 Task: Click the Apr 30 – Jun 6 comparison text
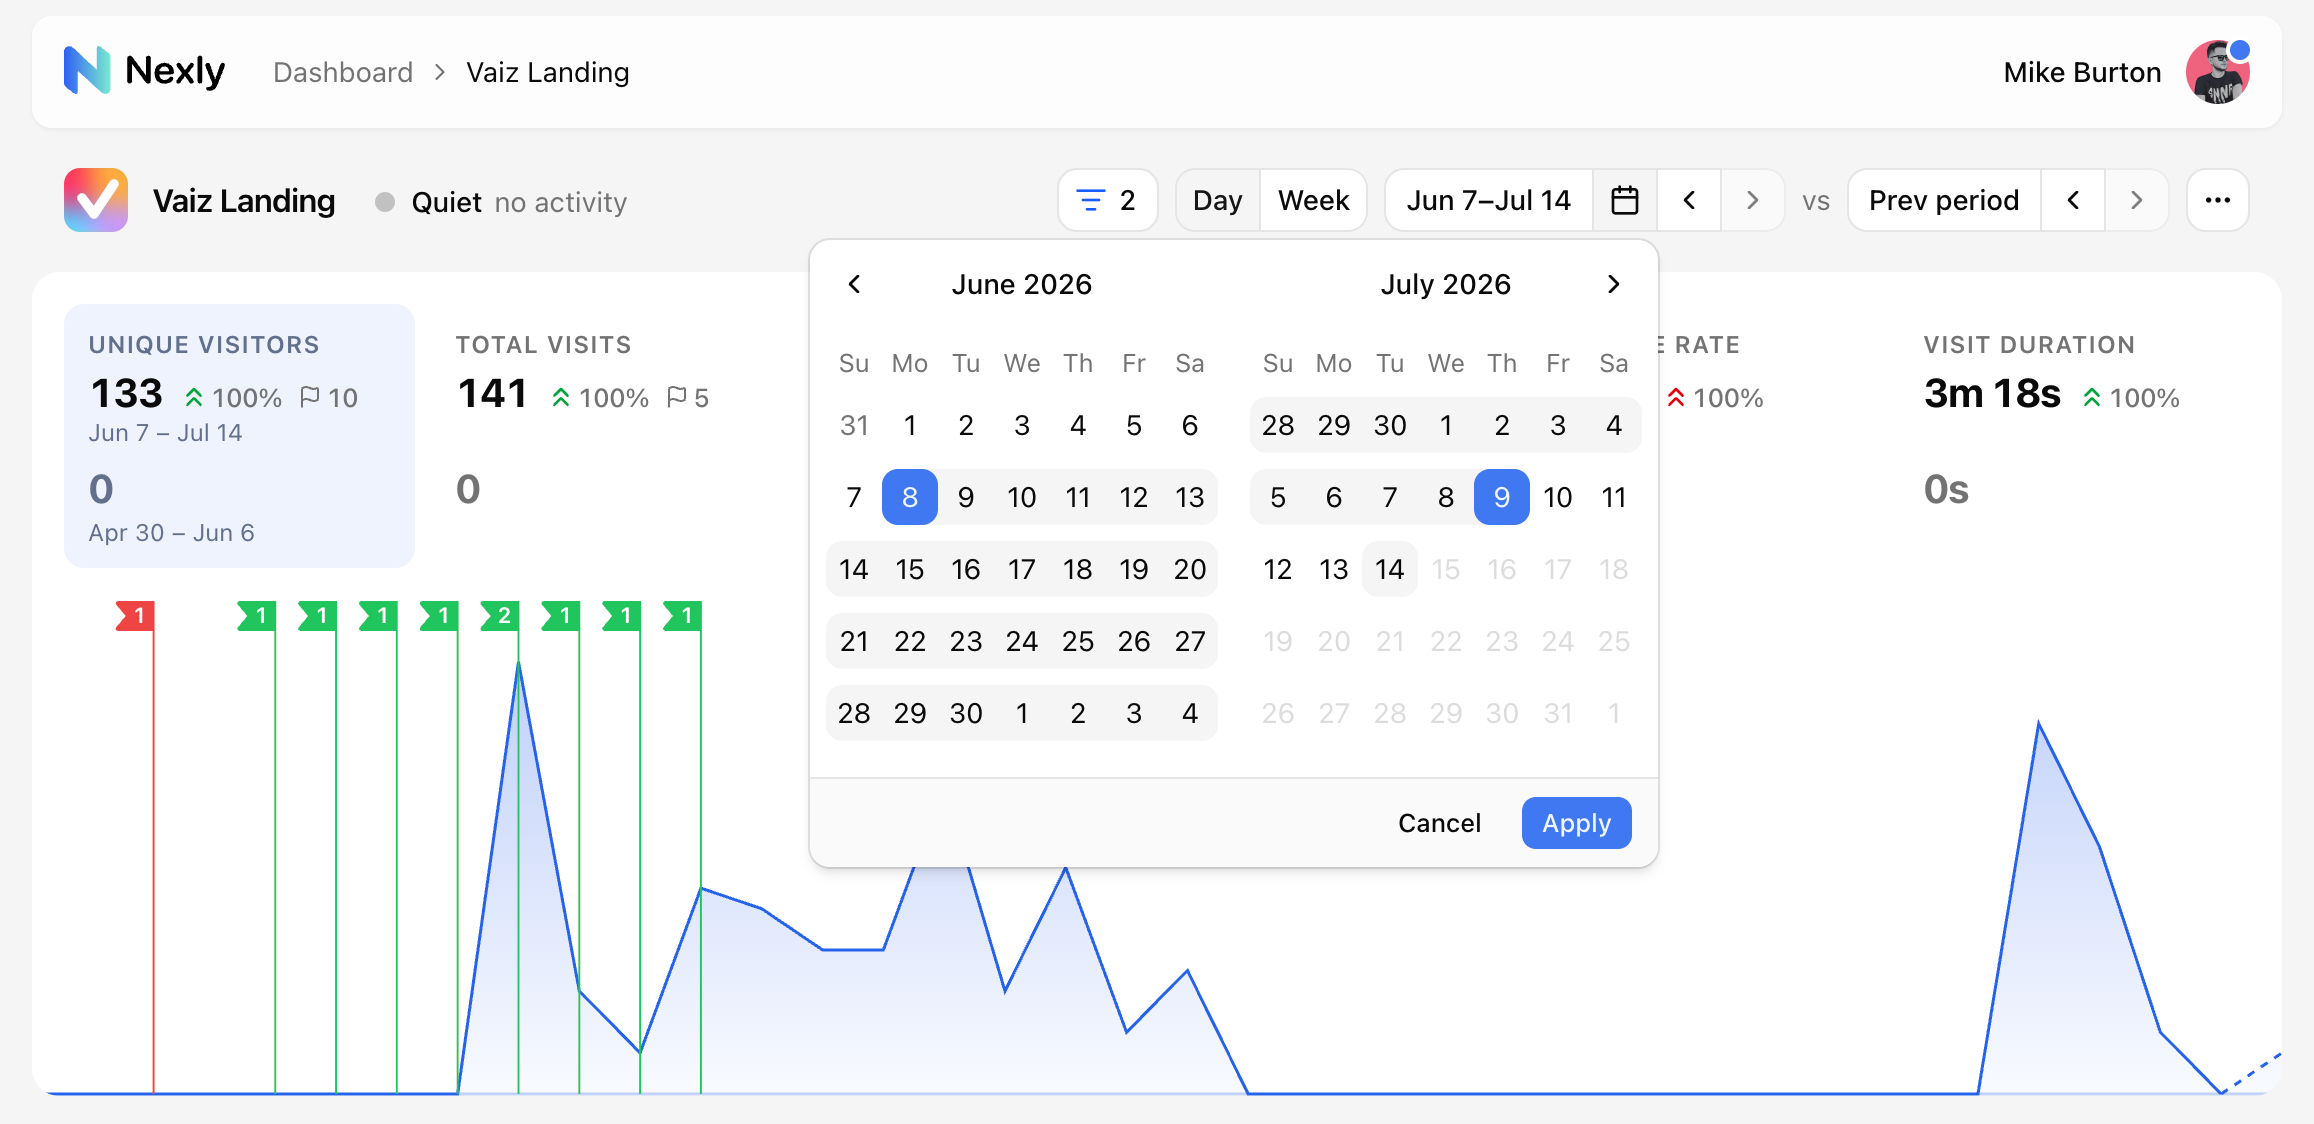pyautogui.click(x=172, y=533)
